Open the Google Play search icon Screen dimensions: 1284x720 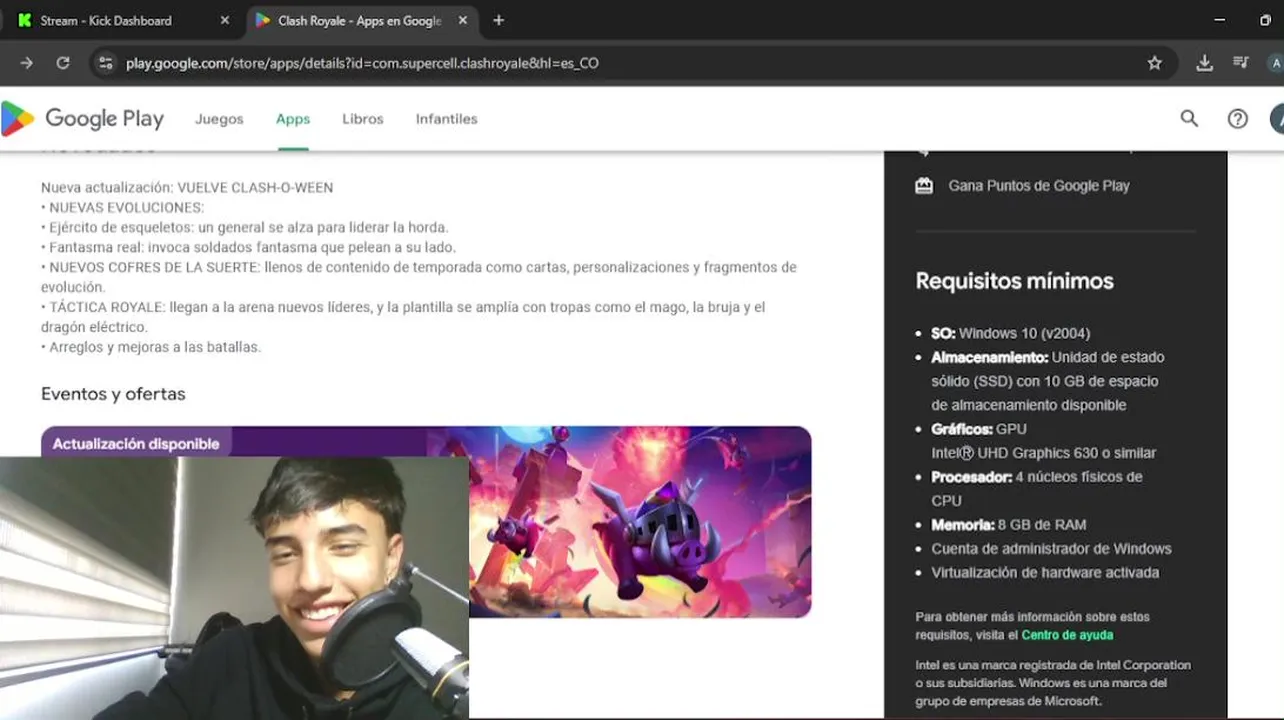1189,119
